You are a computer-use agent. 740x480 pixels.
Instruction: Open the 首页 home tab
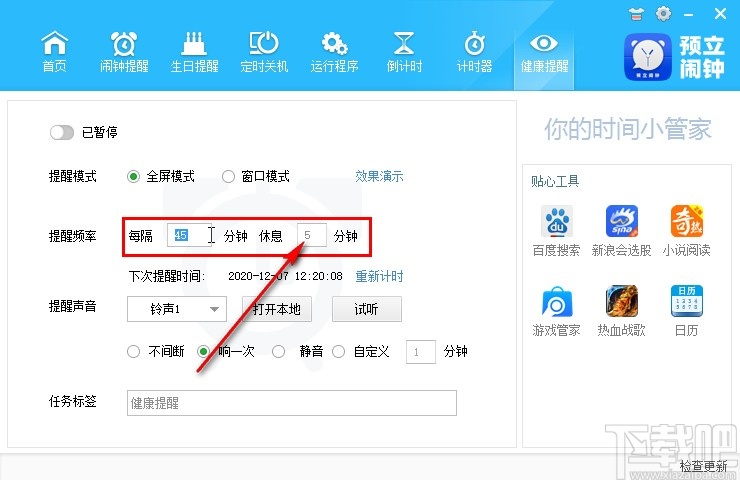[x=55, y=52]
